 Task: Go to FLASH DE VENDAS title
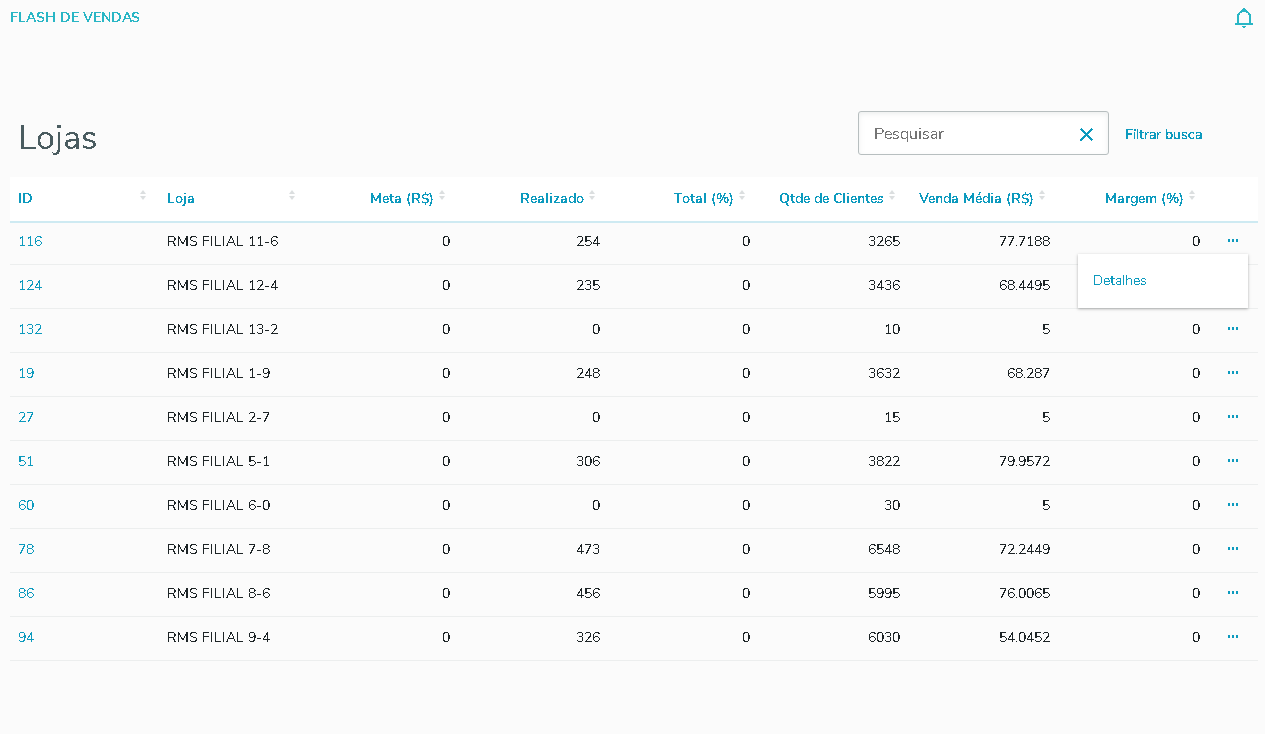tap(75, 17)
